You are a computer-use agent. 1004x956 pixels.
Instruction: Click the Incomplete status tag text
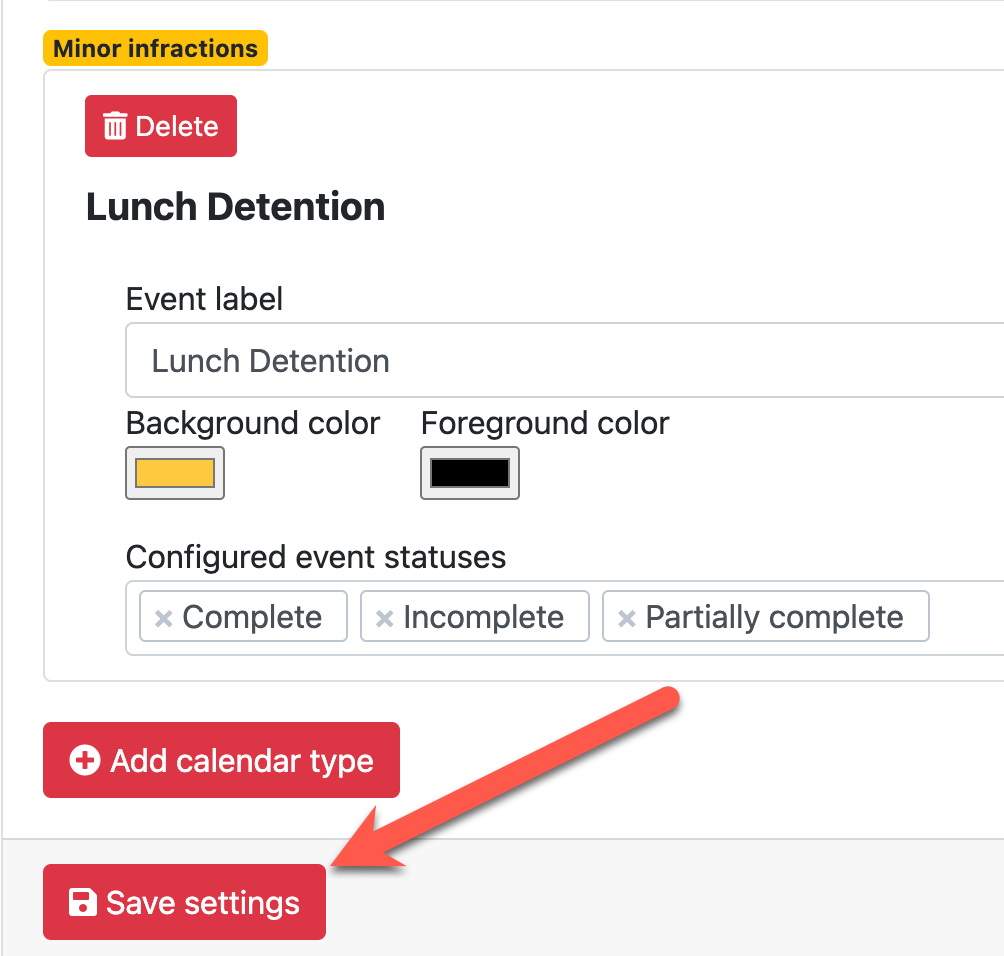click(483, 618)
